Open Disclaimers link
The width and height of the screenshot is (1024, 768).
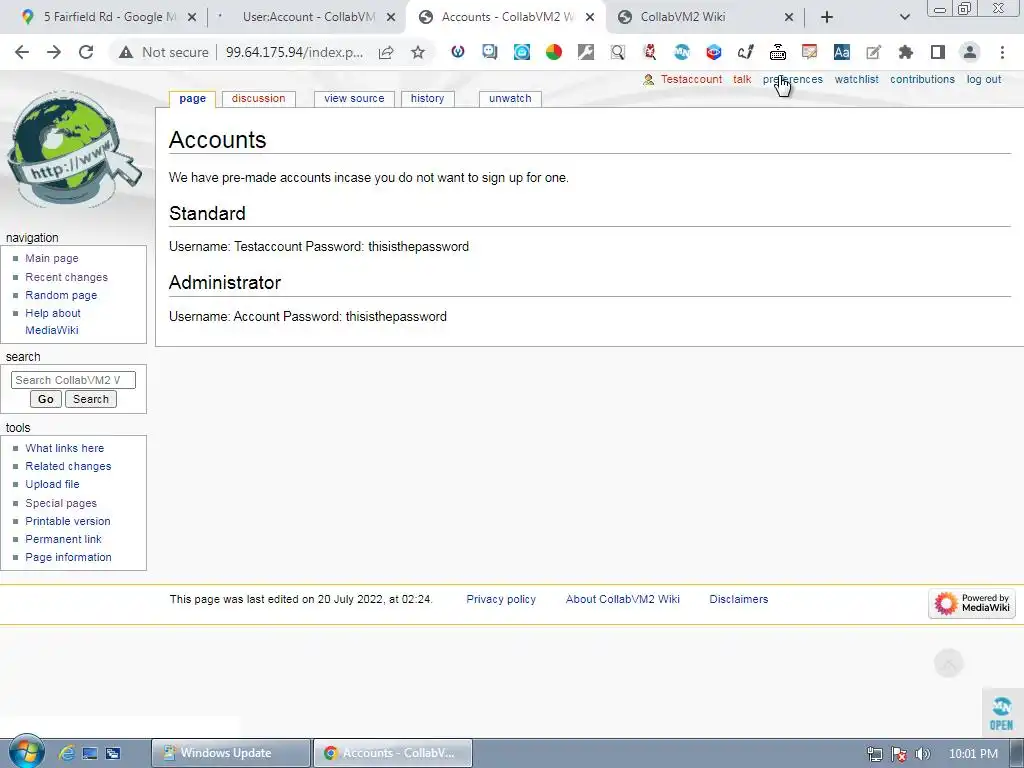point(739,600)
